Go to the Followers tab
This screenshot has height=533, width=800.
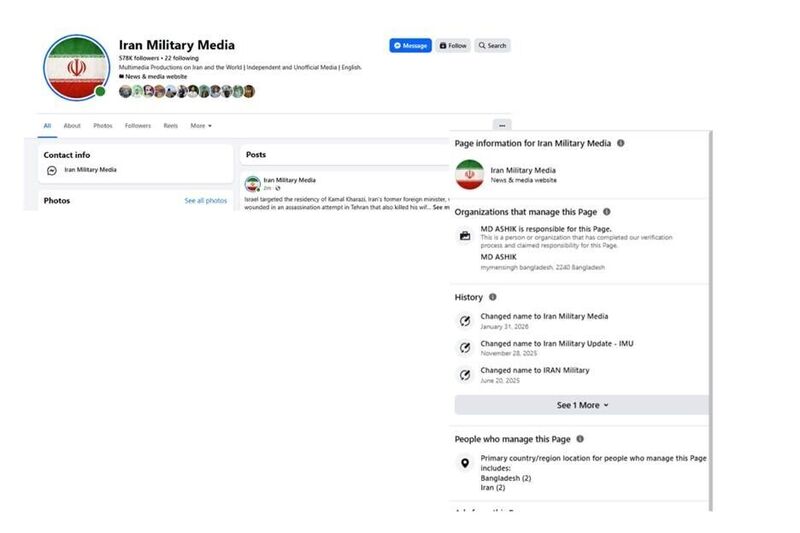pyautogui.click(x=138, y=126)
